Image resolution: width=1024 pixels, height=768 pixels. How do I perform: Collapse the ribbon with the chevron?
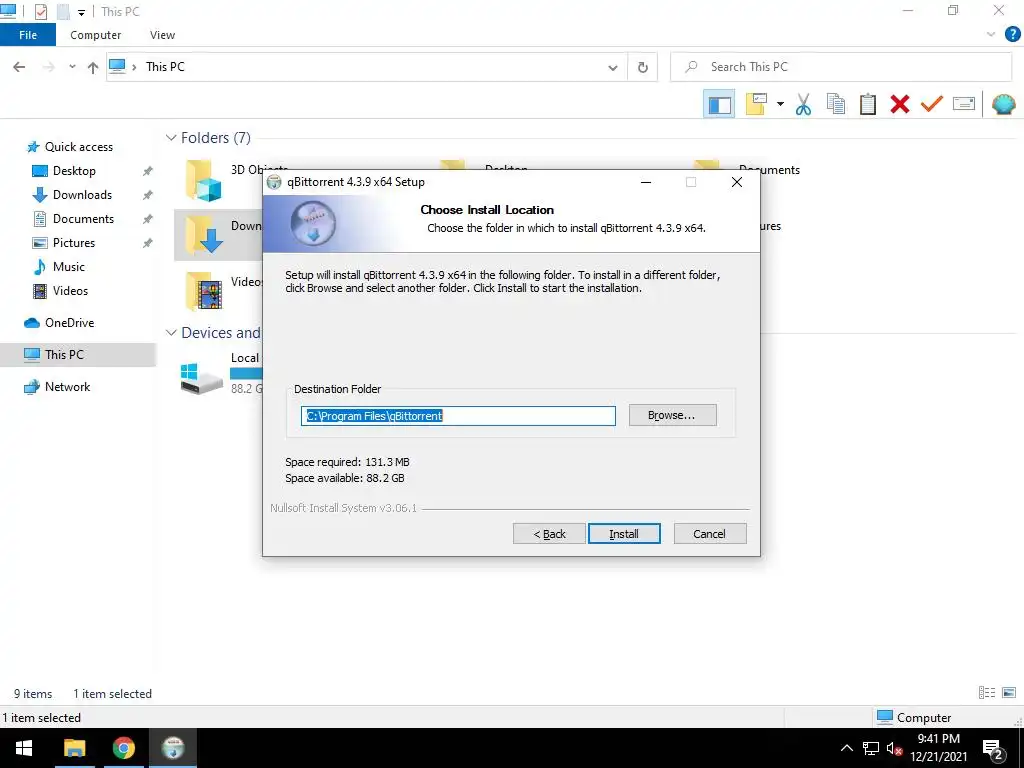tap(991, 35)
